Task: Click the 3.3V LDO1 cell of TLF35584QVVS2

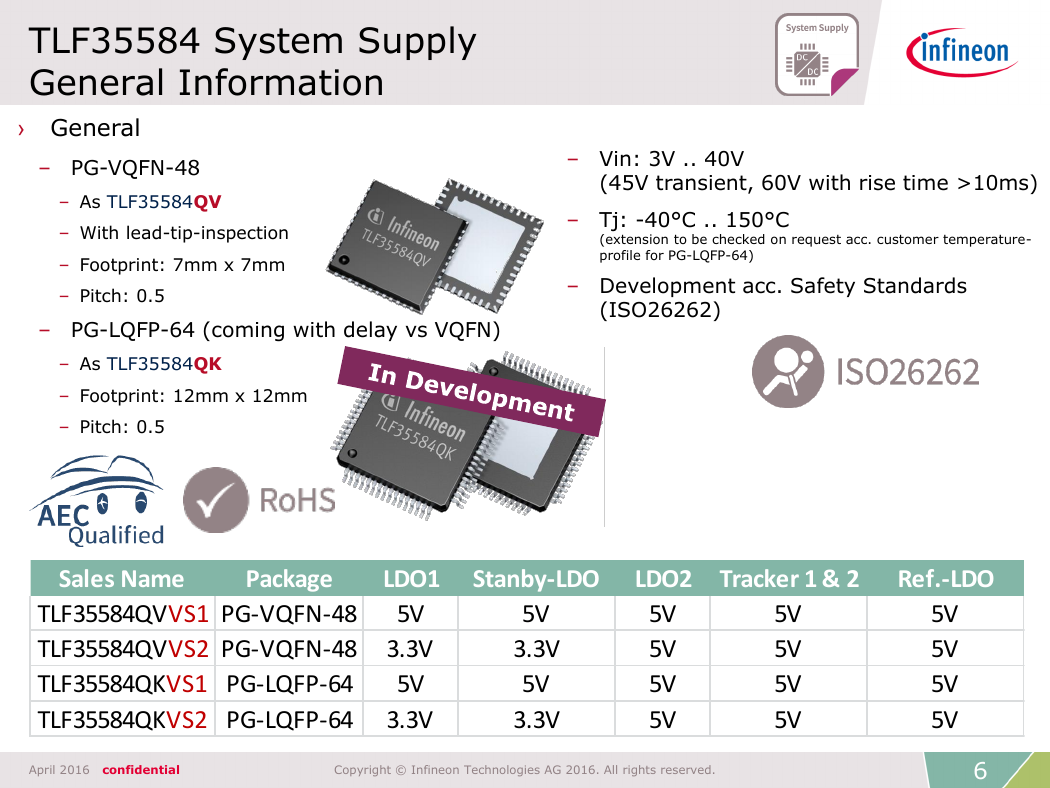Action: click(x=410, y=649)
